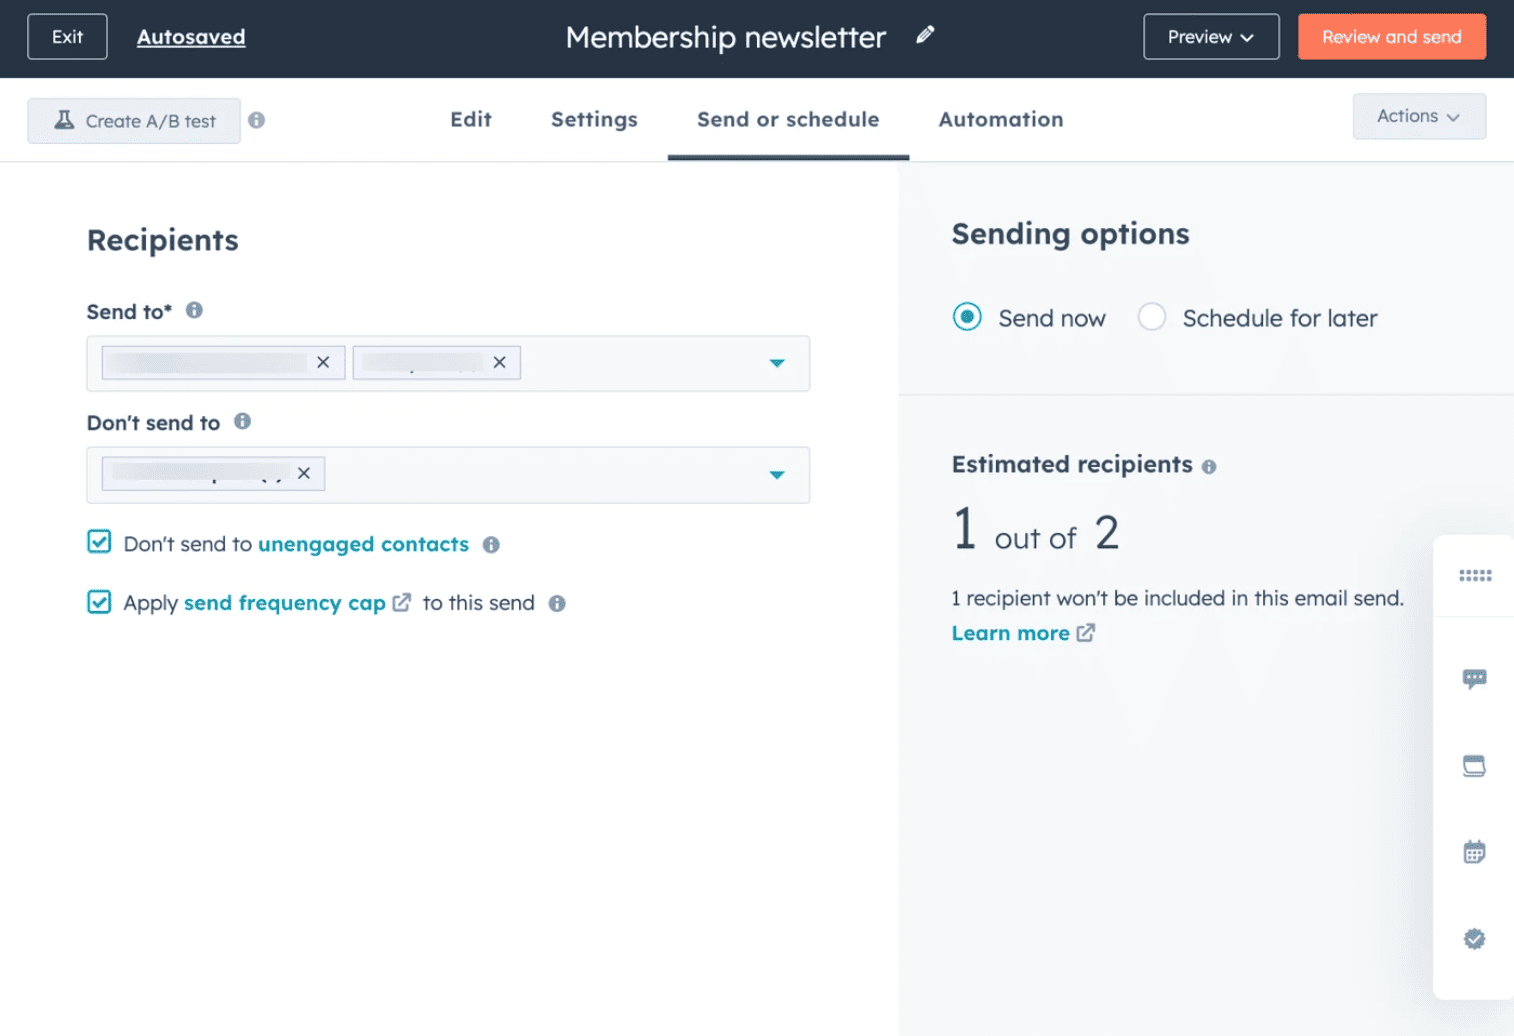
Task: Open the external link icon after send frequency cap
Action: click(402, 602)
